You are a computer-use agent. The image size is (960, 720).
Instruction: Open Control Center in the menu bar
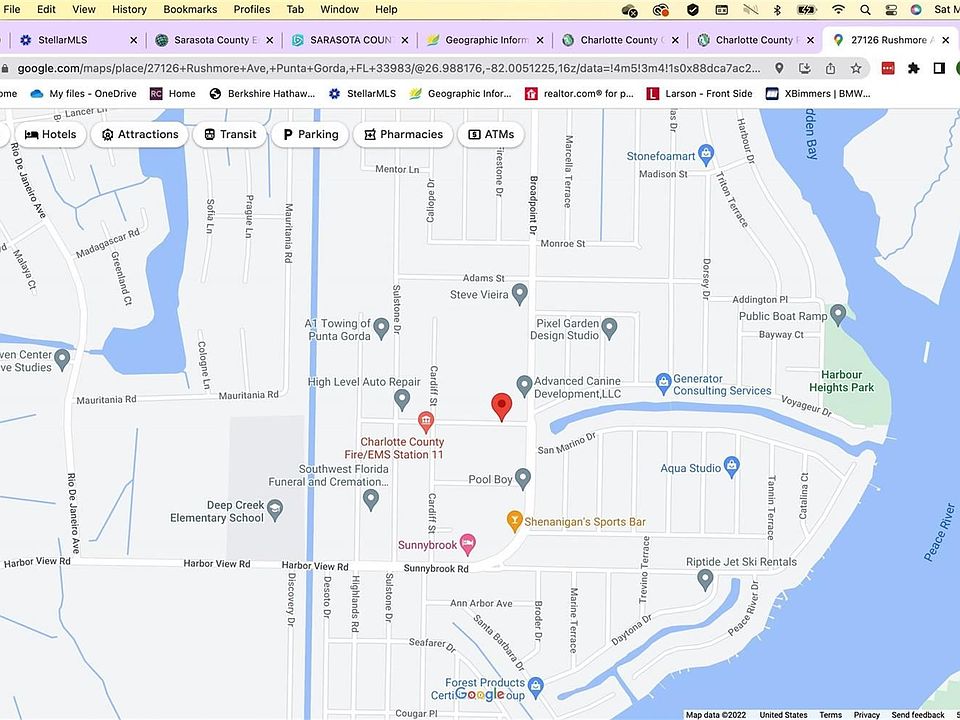click(x=891, y=9)
